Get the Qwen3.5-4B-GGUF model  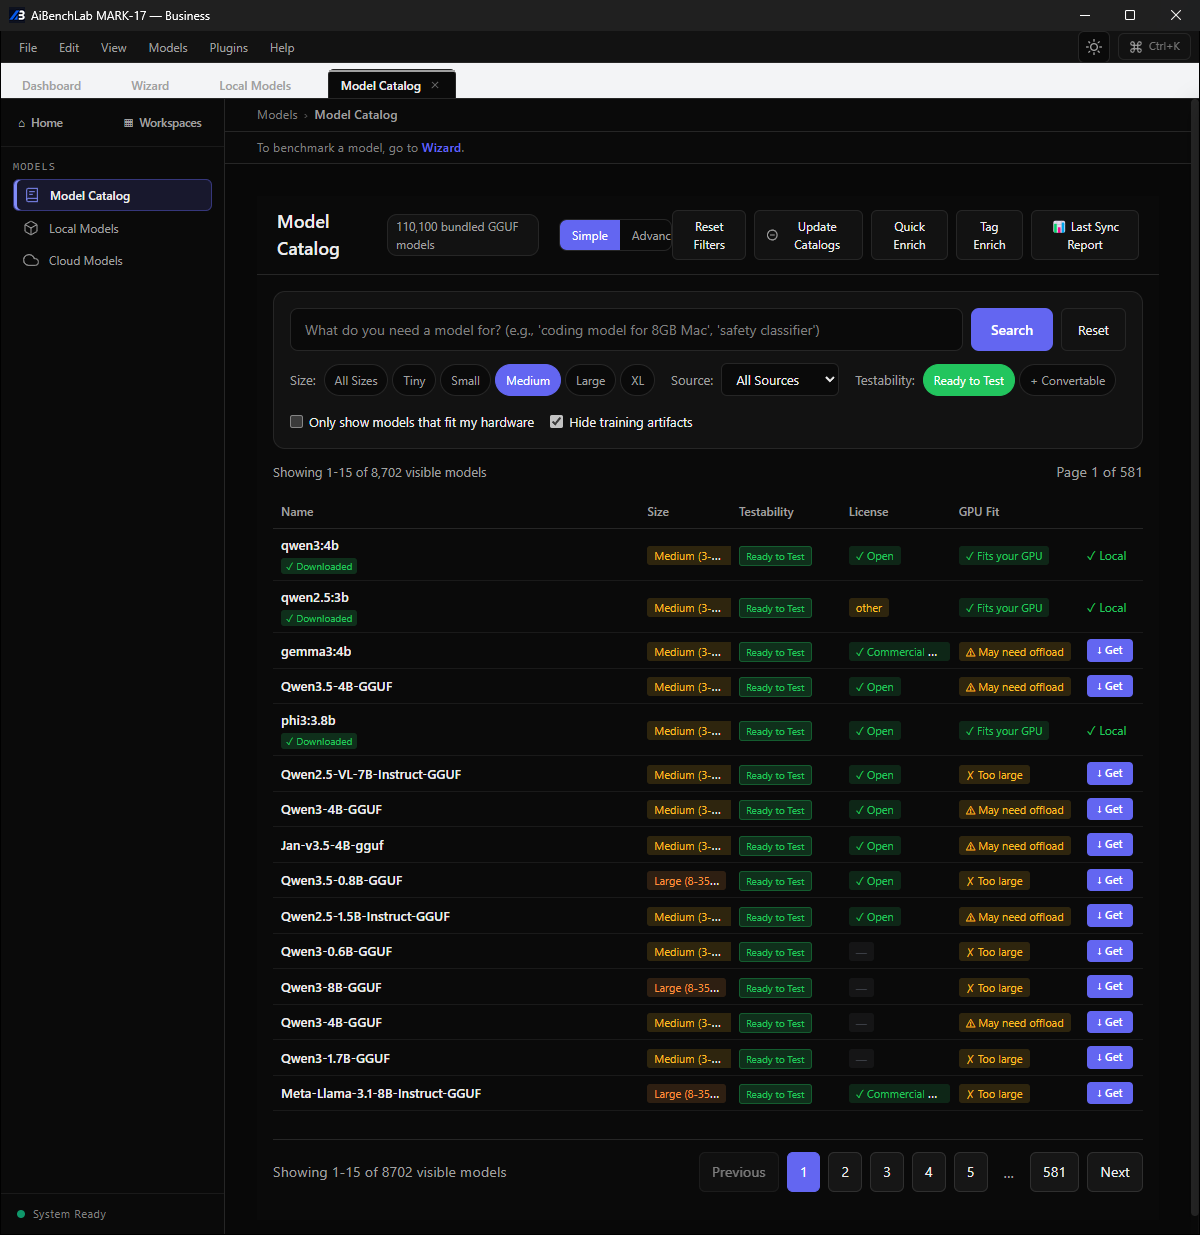pyautogui.click(x=1110, y=686)
